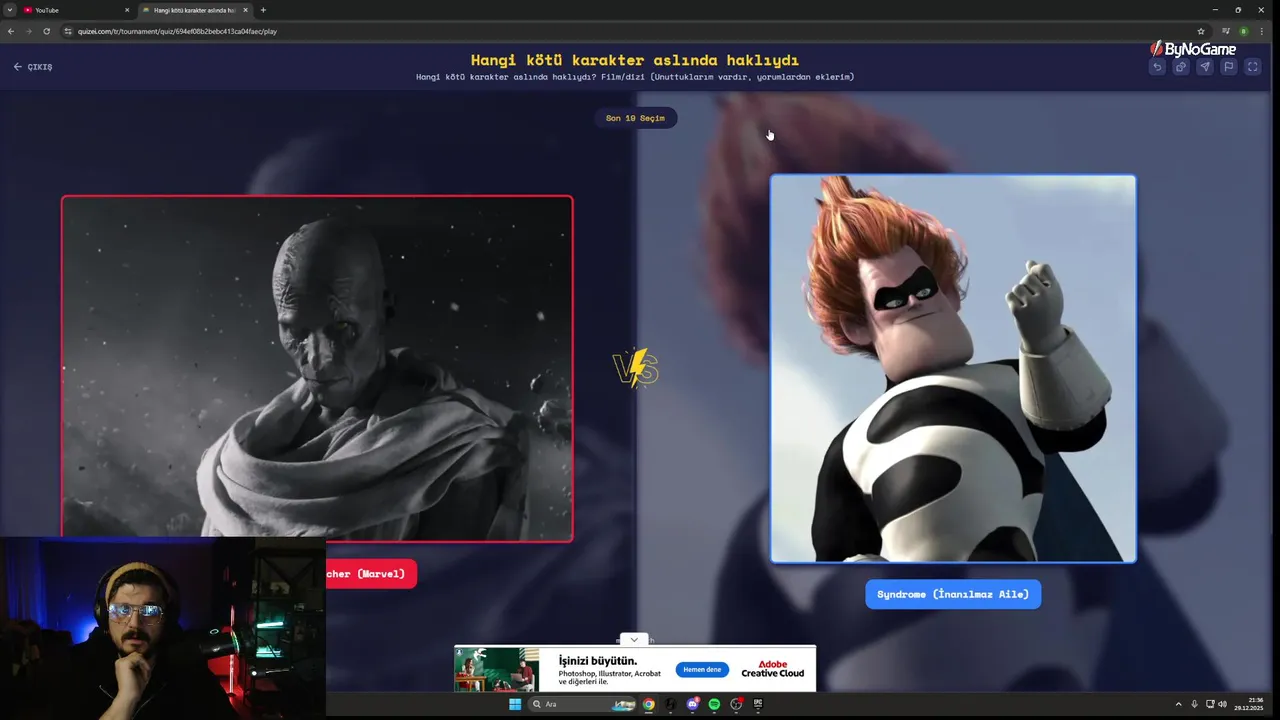Report the quiz using the flag icon
Viewport: 1280px width, 720px height.
coord(1229,67)
